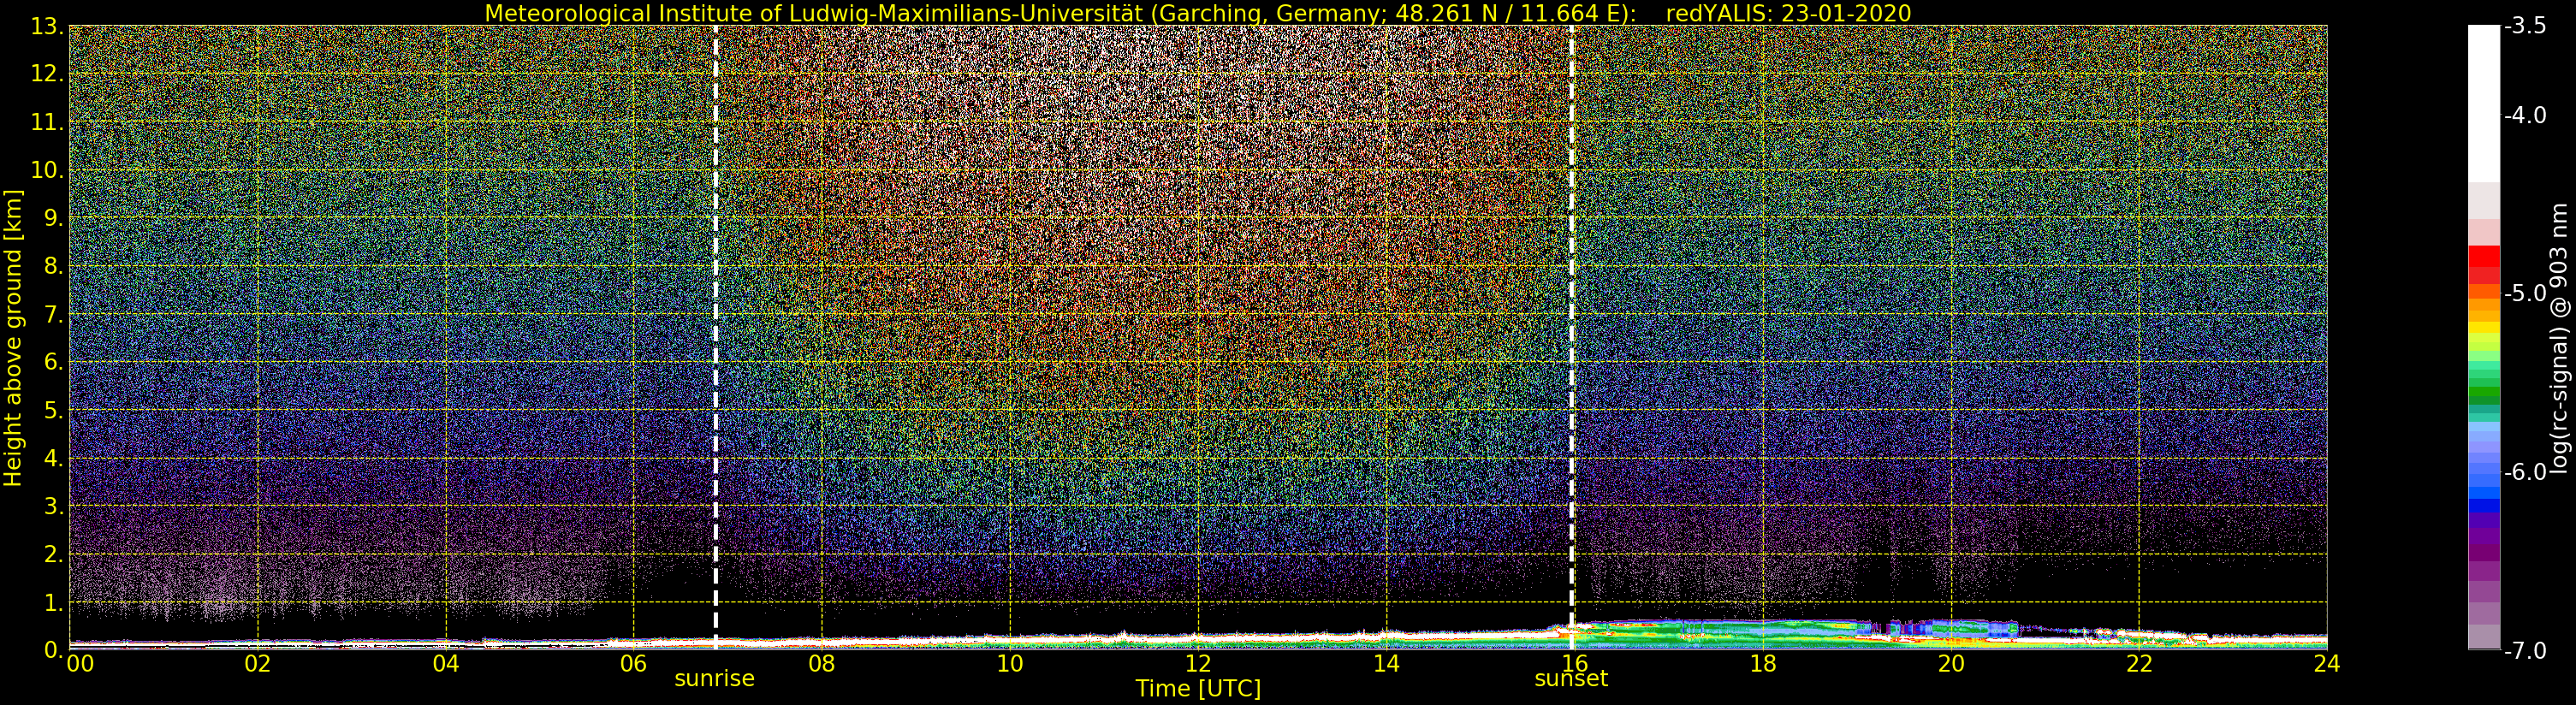Click the sunset label below the time axis

coord(1571,679)
